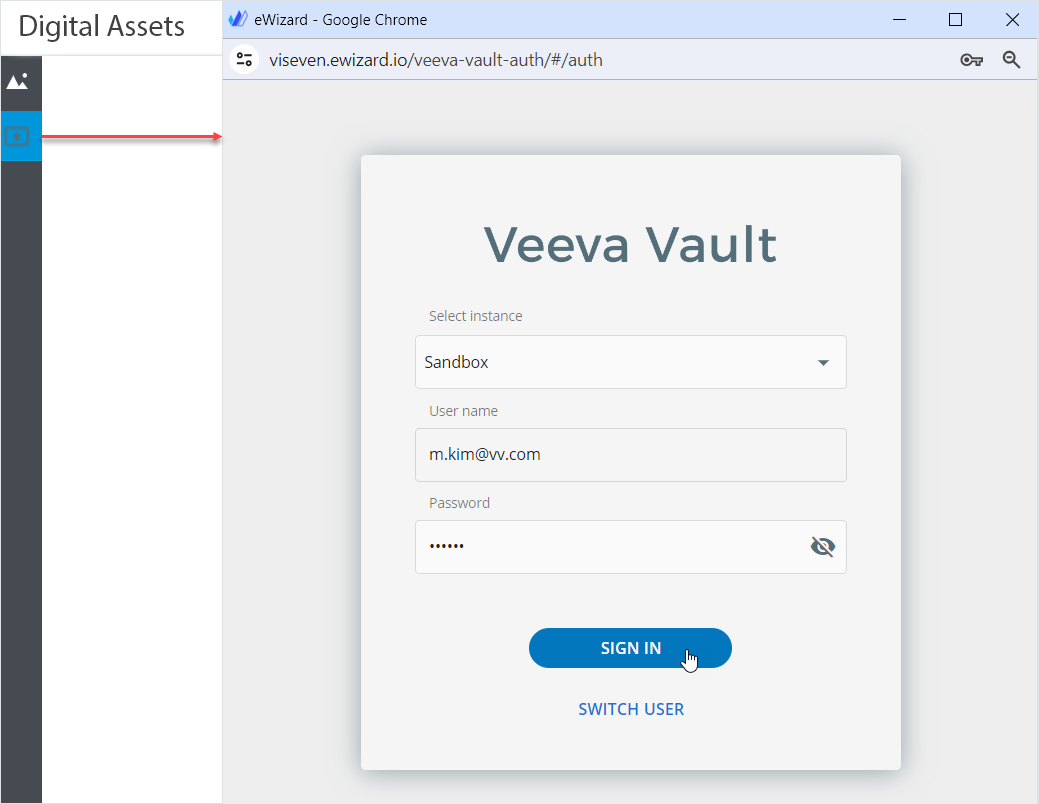Click the Veeva Vault heading text
1039x804 pixels.
pos(630,245)
